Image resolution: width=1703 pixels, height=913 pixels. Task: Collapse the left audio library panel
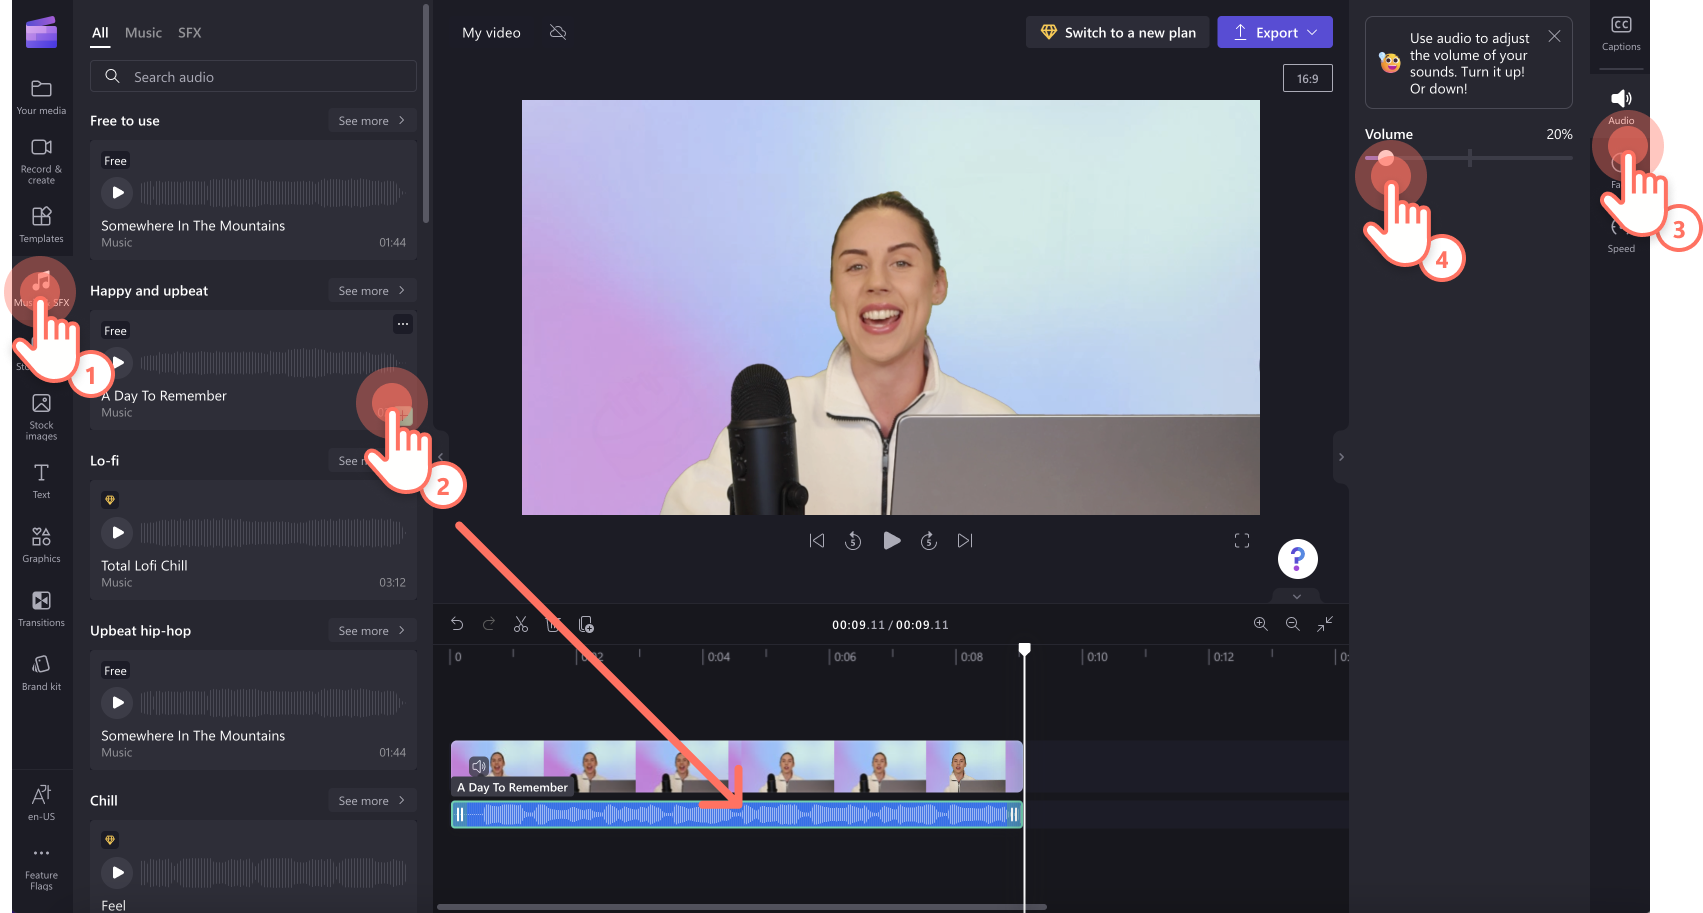[x=440, y=457]
